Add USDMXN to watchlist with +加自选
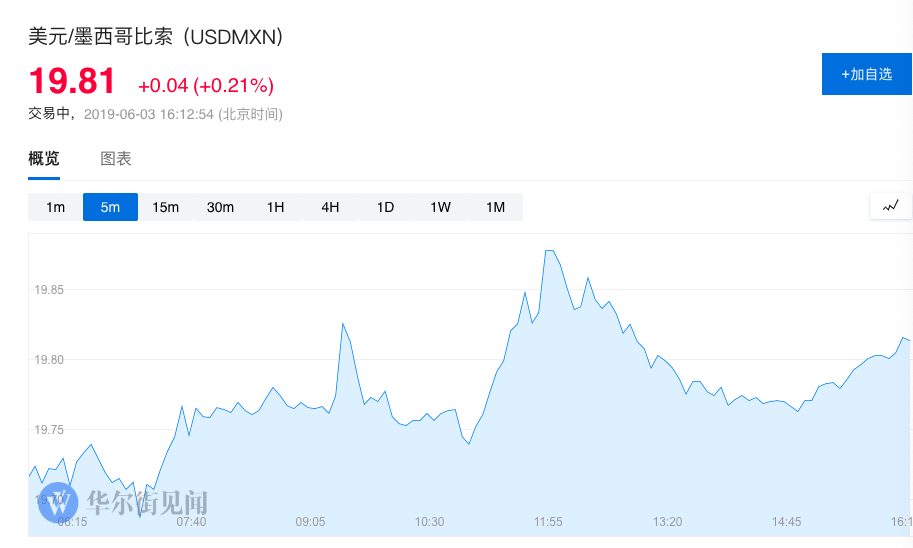 [866, 75]
